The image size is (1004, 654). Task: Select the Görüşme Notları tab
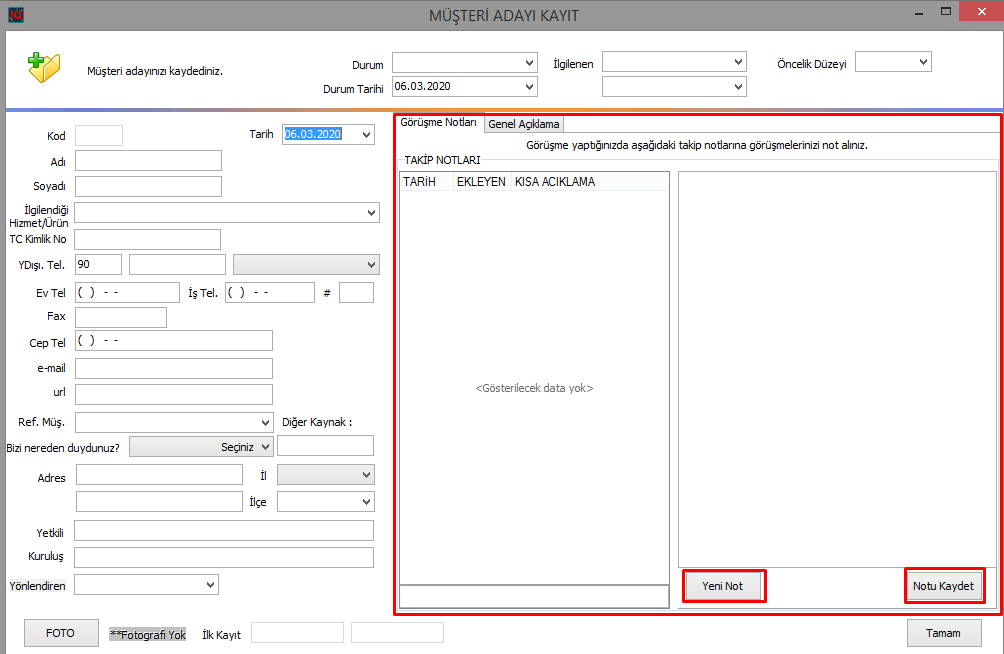pos(438,122)
